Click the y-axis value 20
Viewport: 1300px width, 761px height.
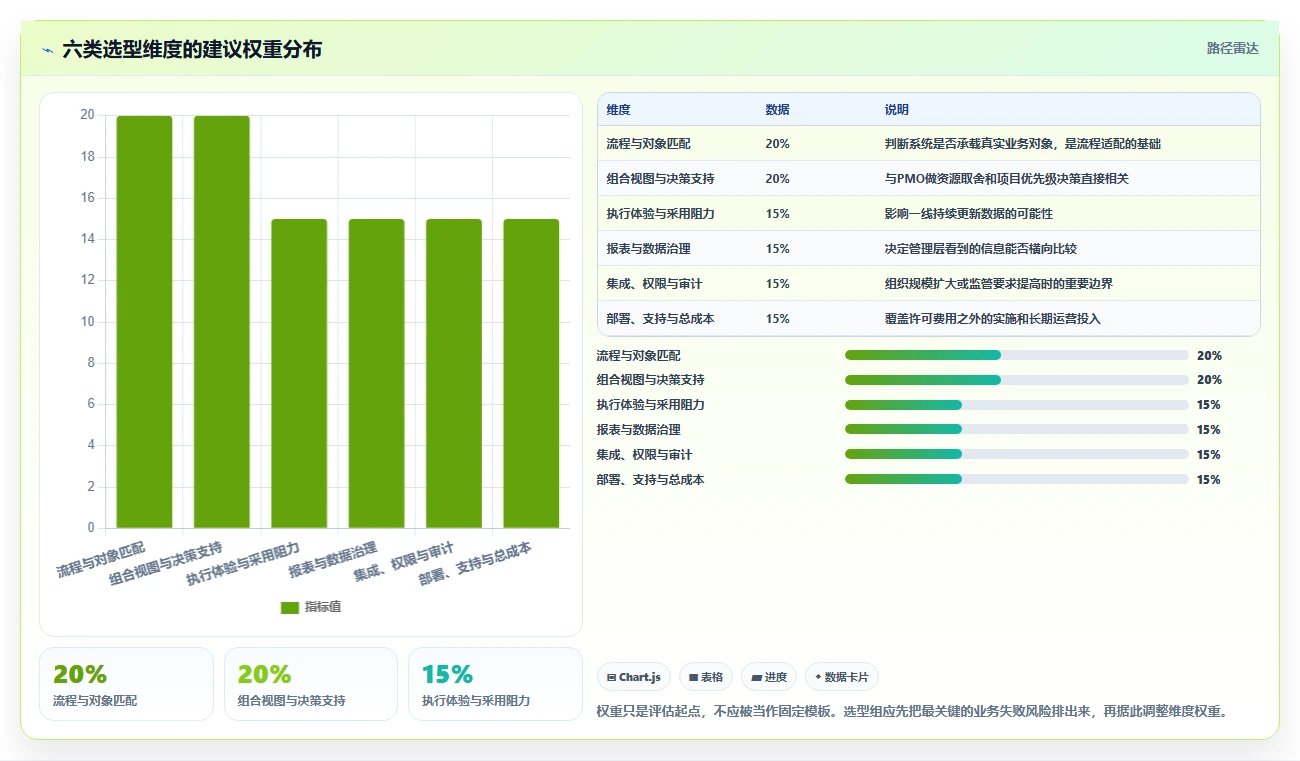point(87,115)
